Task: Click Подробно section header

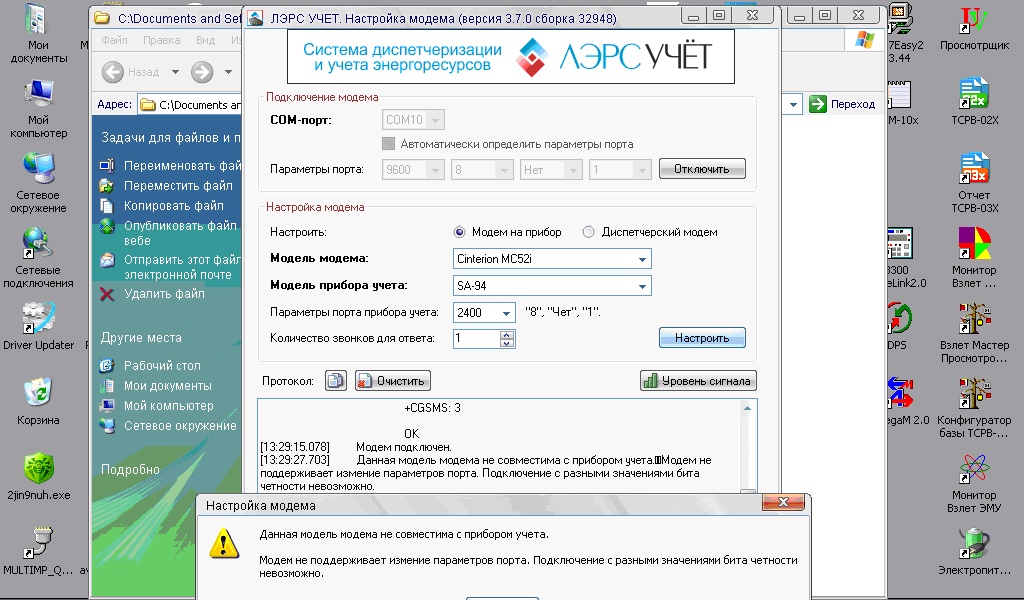Action: (131, 469)
